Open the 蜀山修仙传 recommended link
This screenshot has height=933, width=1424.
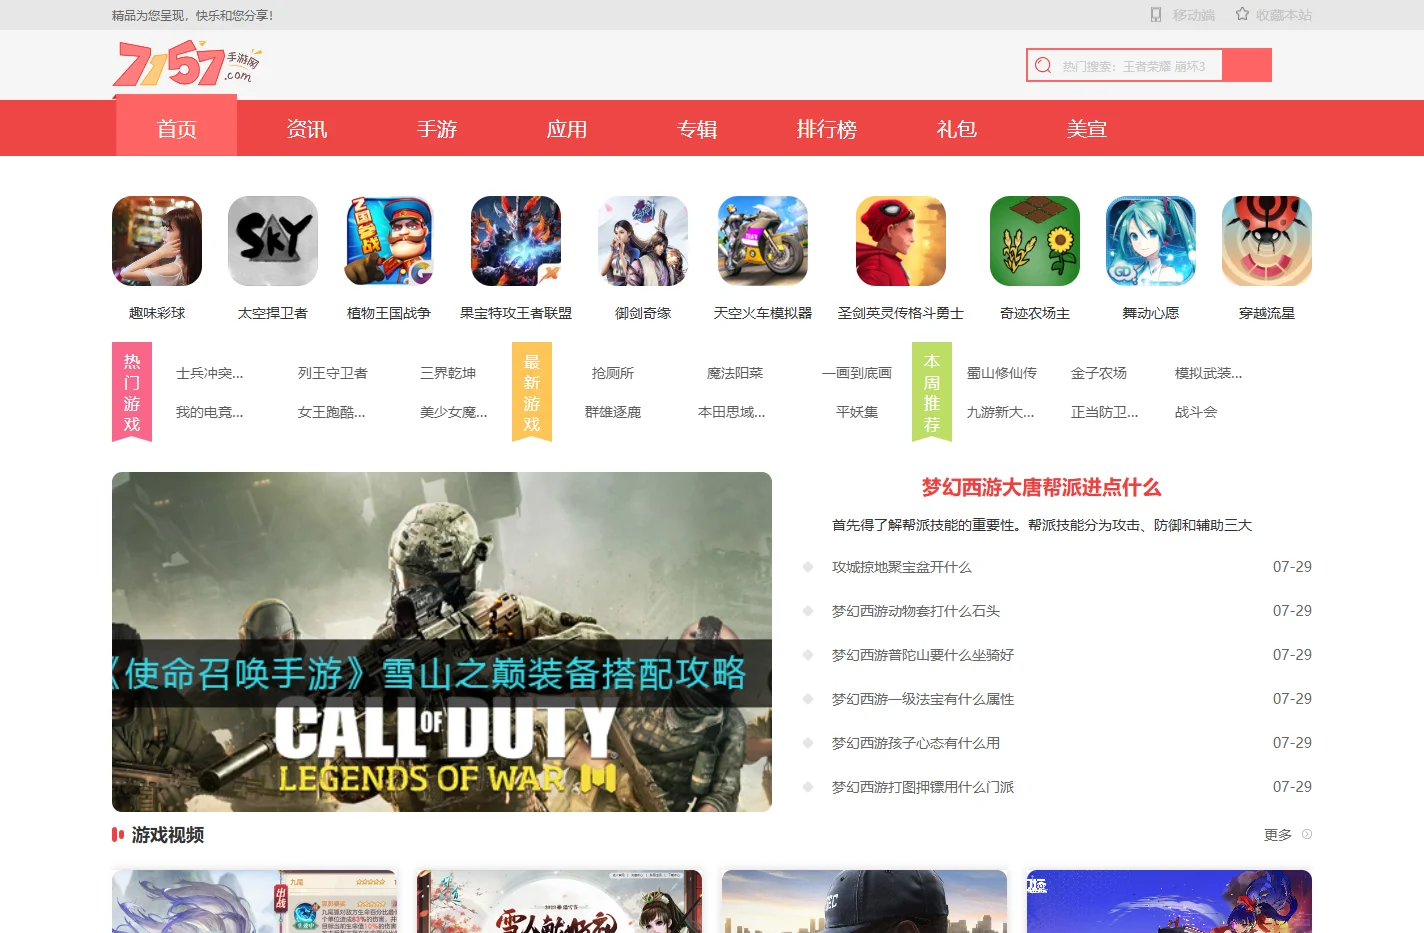tap(1002, 373)
